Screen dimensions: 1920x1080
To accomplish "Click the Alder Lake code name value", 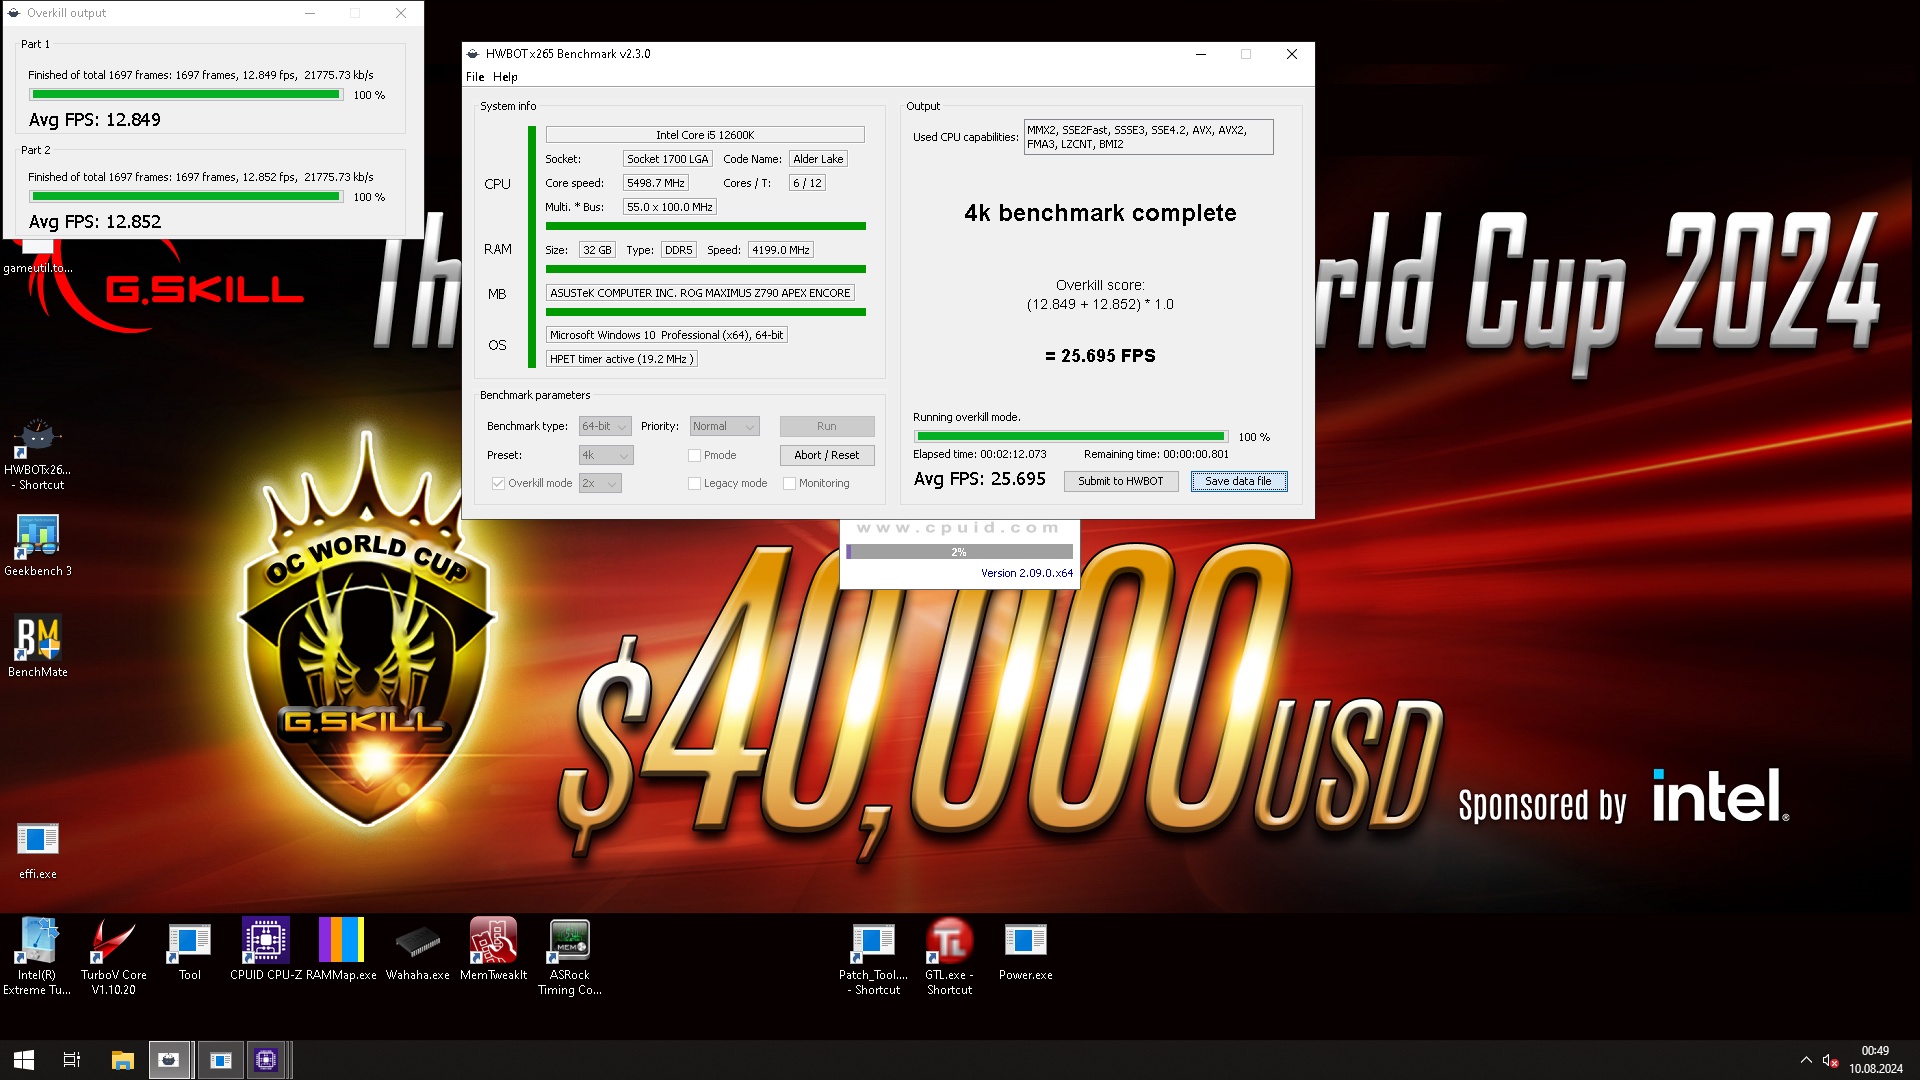I will click(818, 159).
